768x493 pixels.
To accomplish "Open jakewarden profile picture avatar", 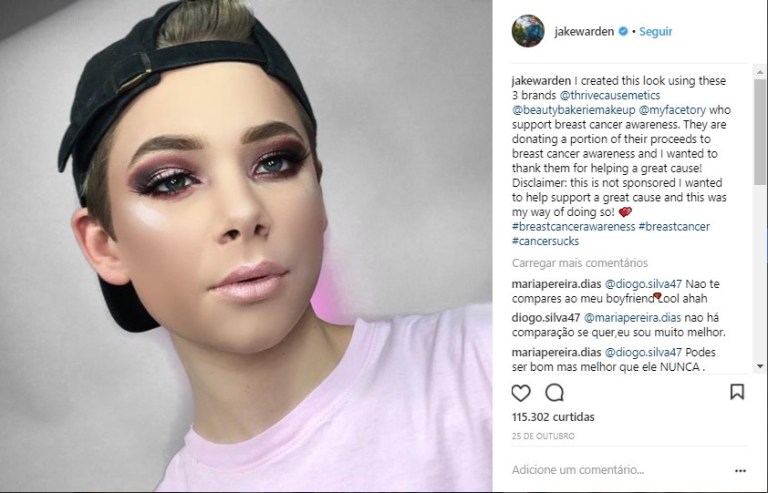I will click(528, 31).
